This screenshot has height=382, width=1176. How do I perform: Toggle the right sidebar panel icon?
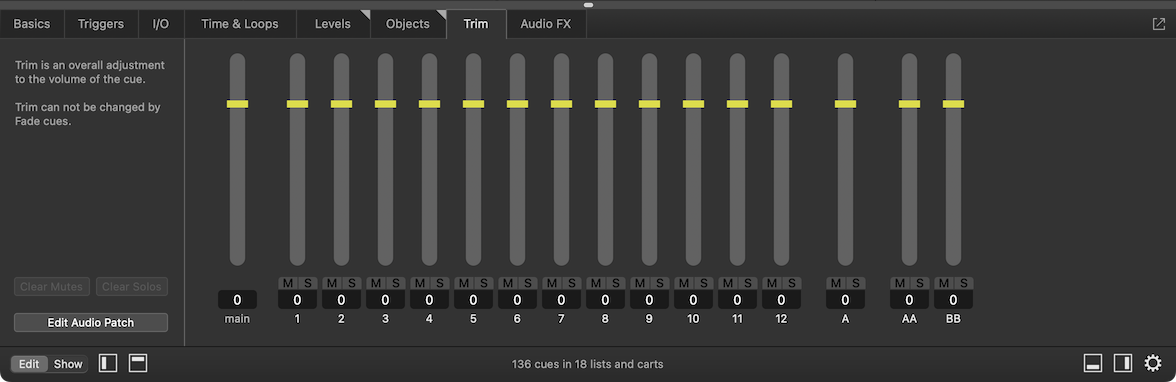point(1123,364)
